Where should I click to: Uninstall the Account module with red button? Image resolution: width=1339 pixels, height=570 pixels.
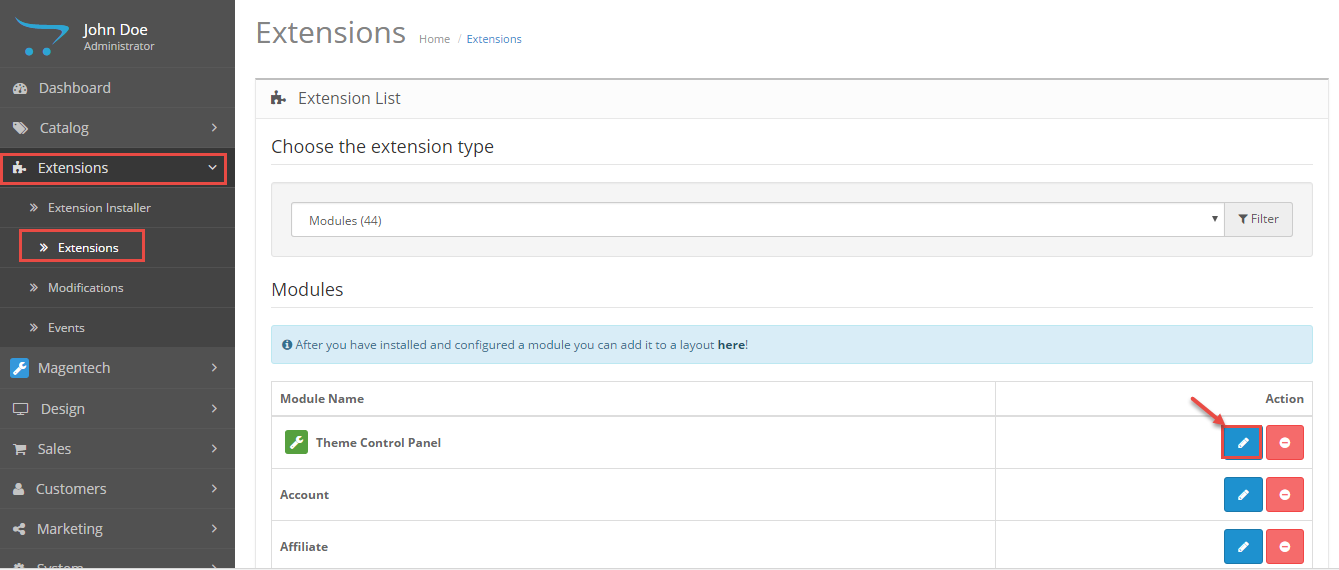pyautogui.click(x=1285, y=494)
